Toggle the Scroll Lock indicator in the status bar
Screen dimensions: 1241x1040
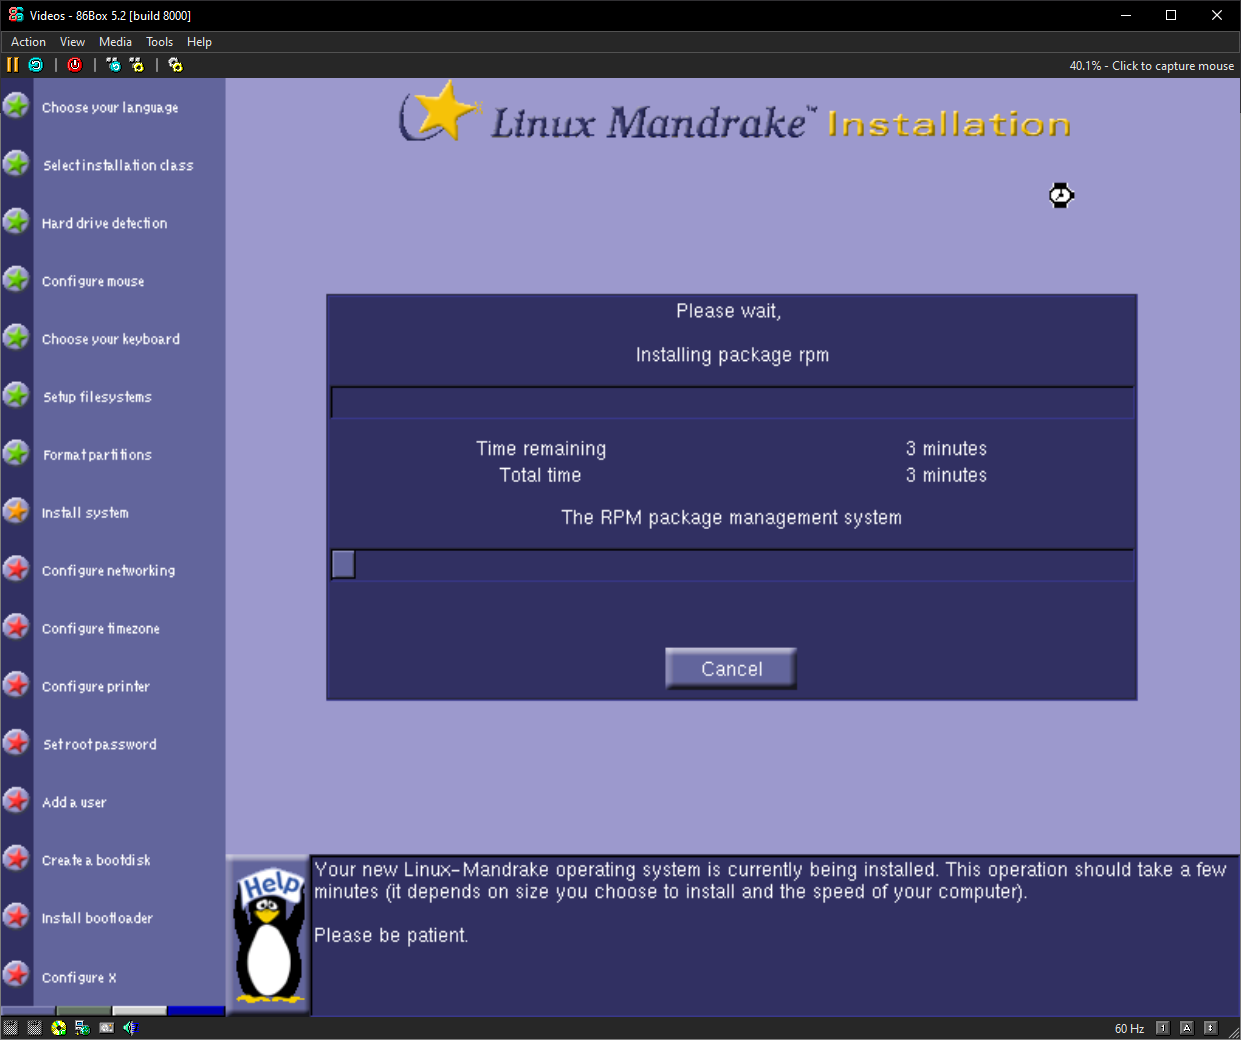(1210, 1028)
